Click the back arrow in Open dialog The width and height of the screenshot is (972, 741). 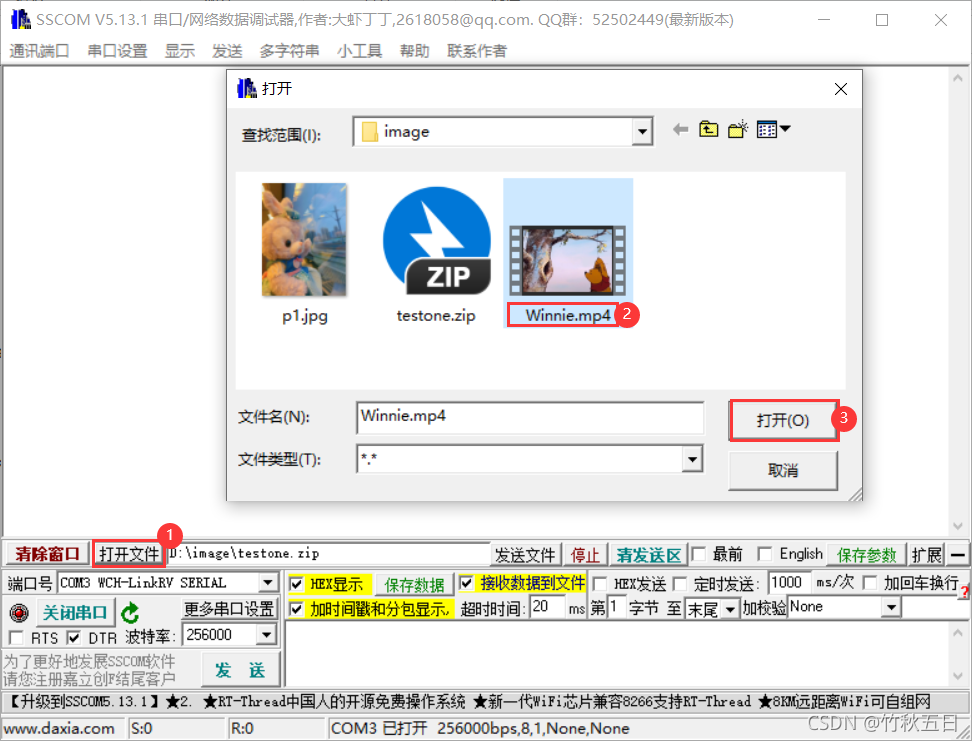coord(678,130)
